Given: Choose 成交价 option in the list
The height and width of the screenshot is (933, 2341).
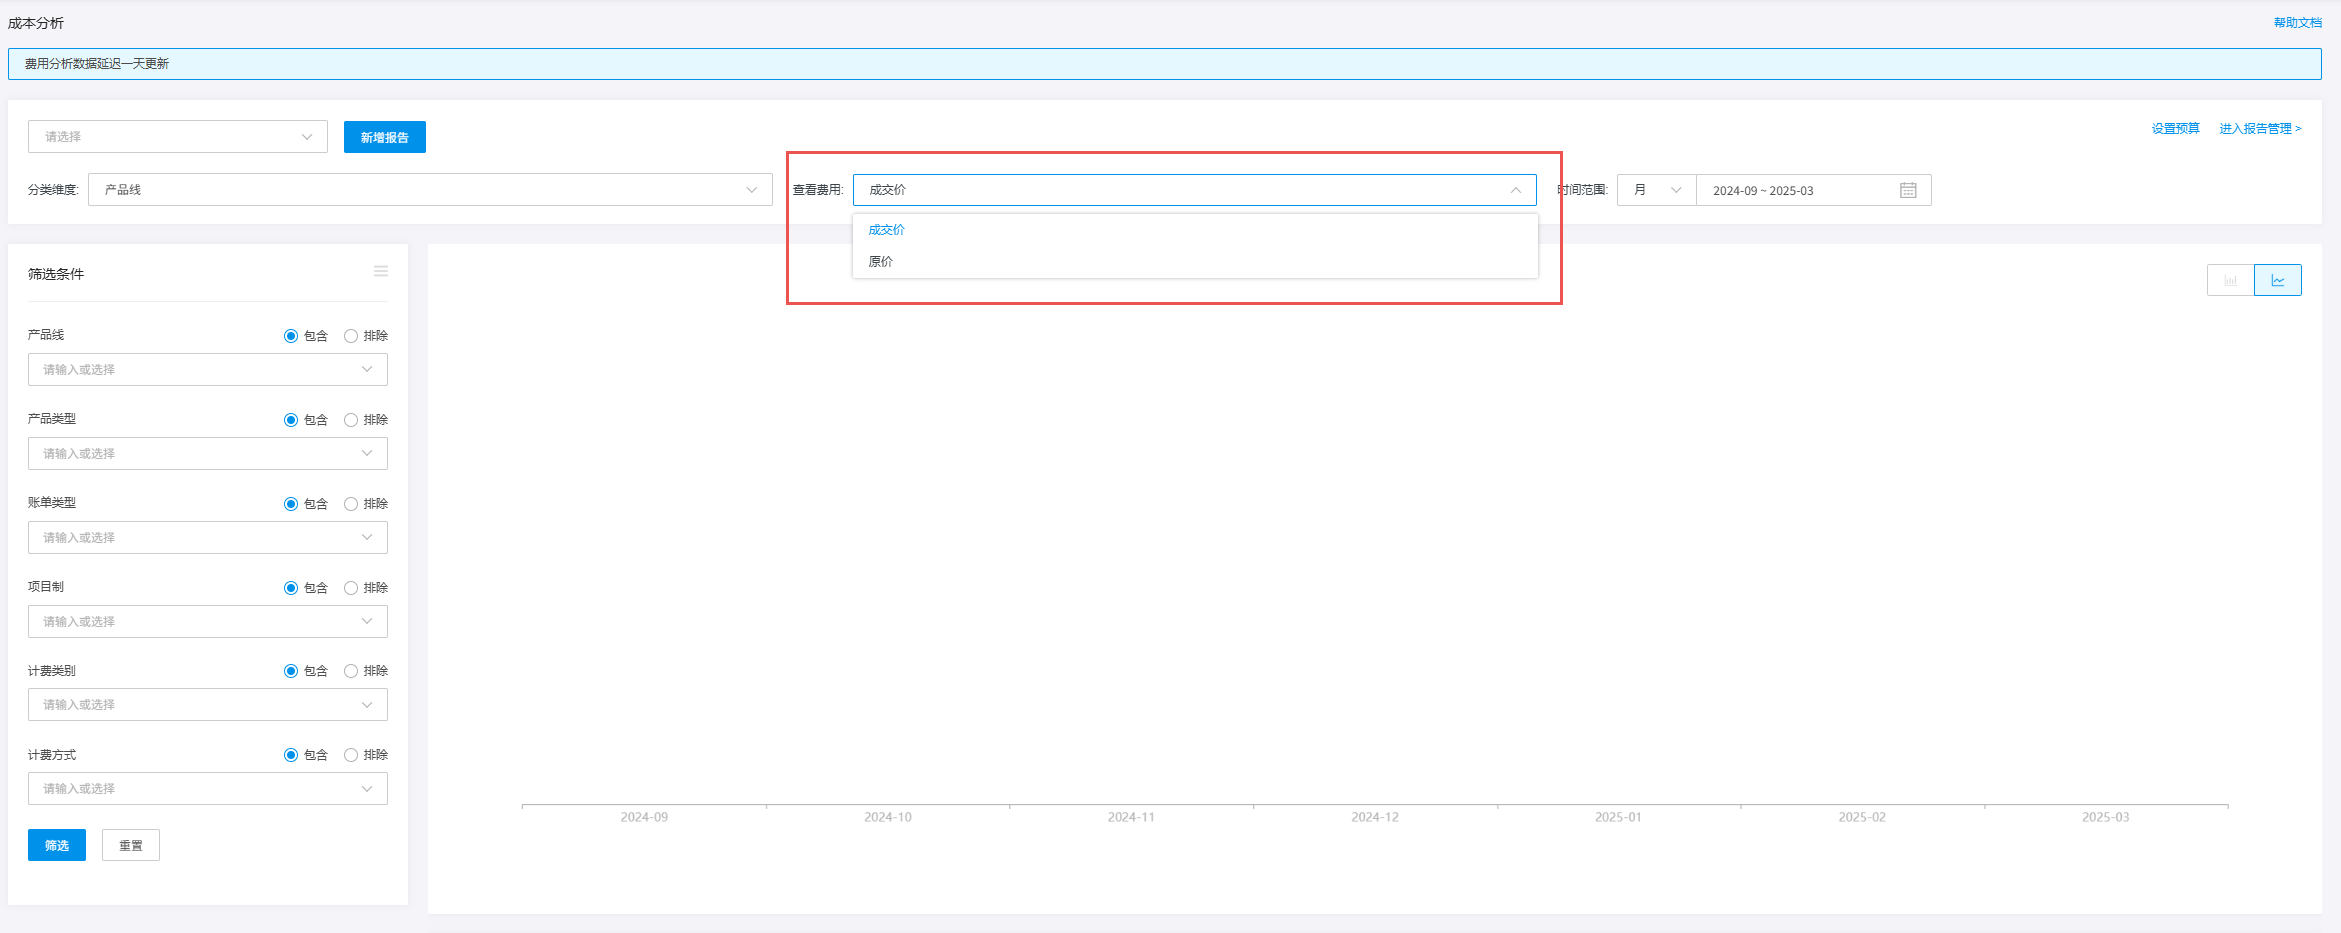Looking at the screenshot, I should (x=886, y=230).
